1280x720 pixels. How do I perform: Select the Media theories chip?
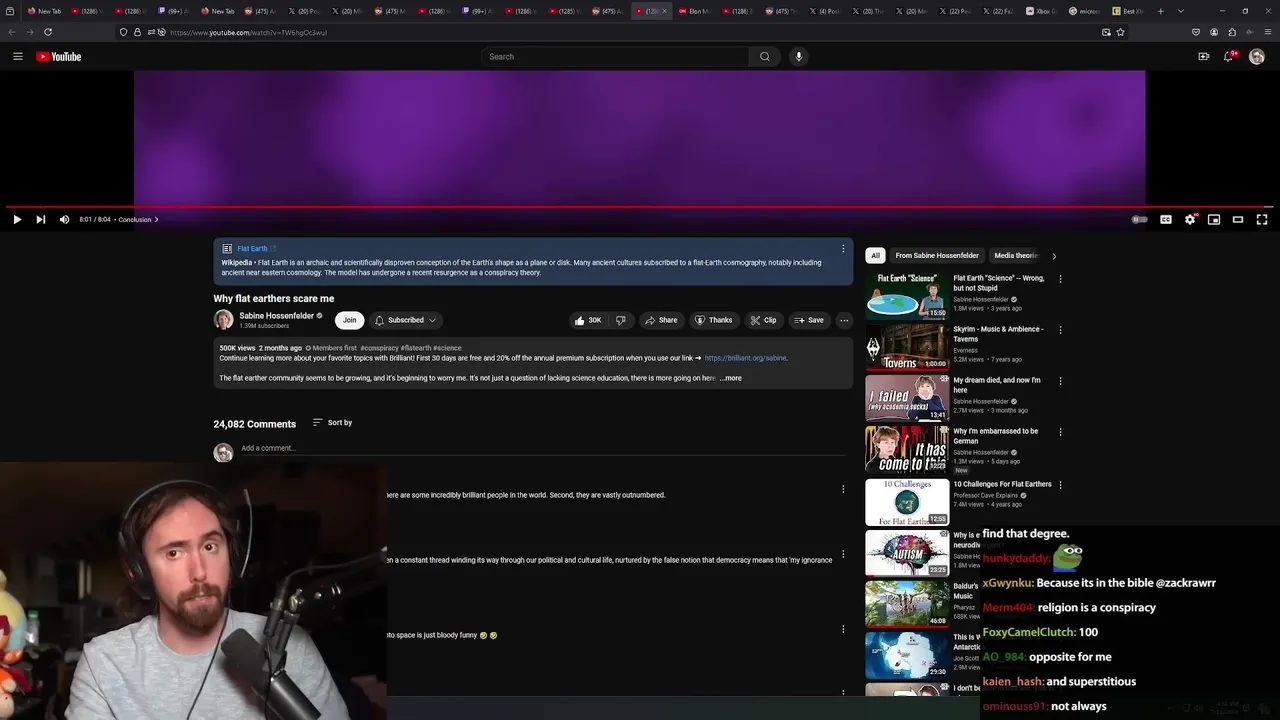click(1015, 256)
